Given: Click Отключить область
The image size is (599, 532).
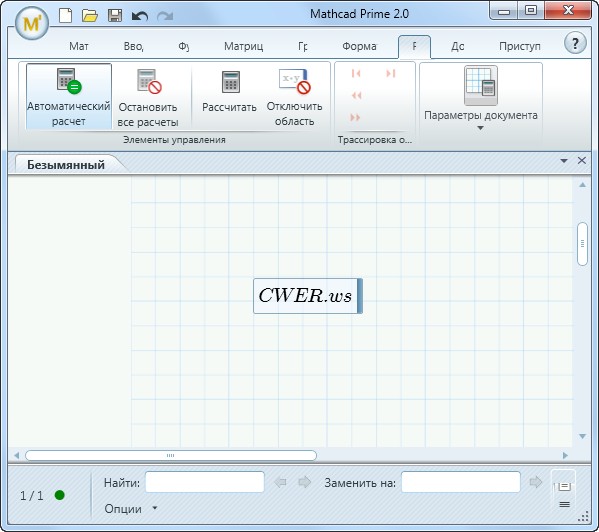Looking at the screenshot, I should (294, 98).
